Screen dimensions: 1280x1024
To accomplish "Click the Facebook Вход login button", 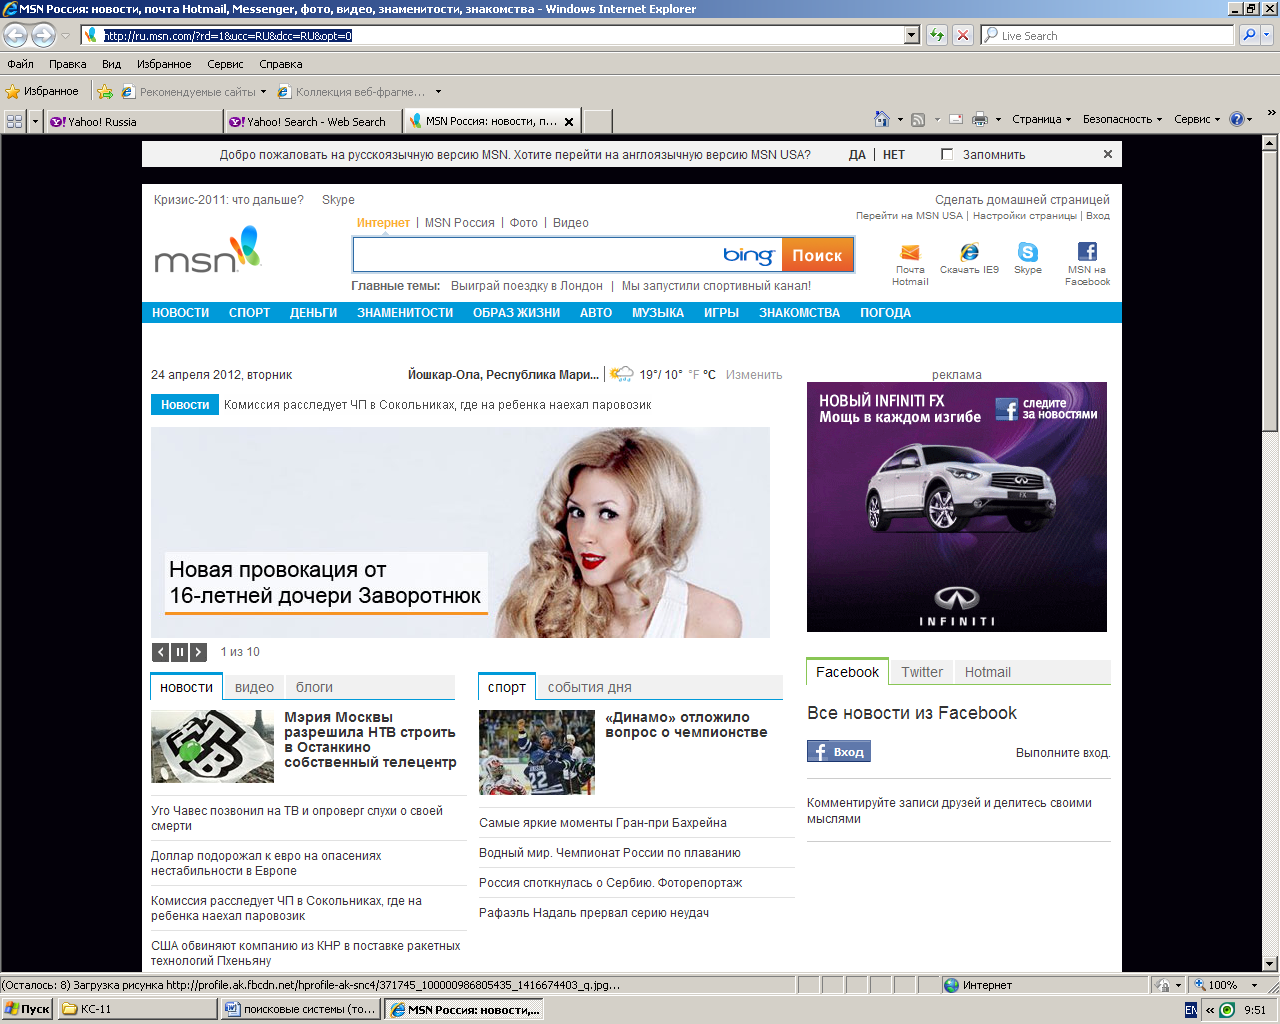I will coord(839,751).
